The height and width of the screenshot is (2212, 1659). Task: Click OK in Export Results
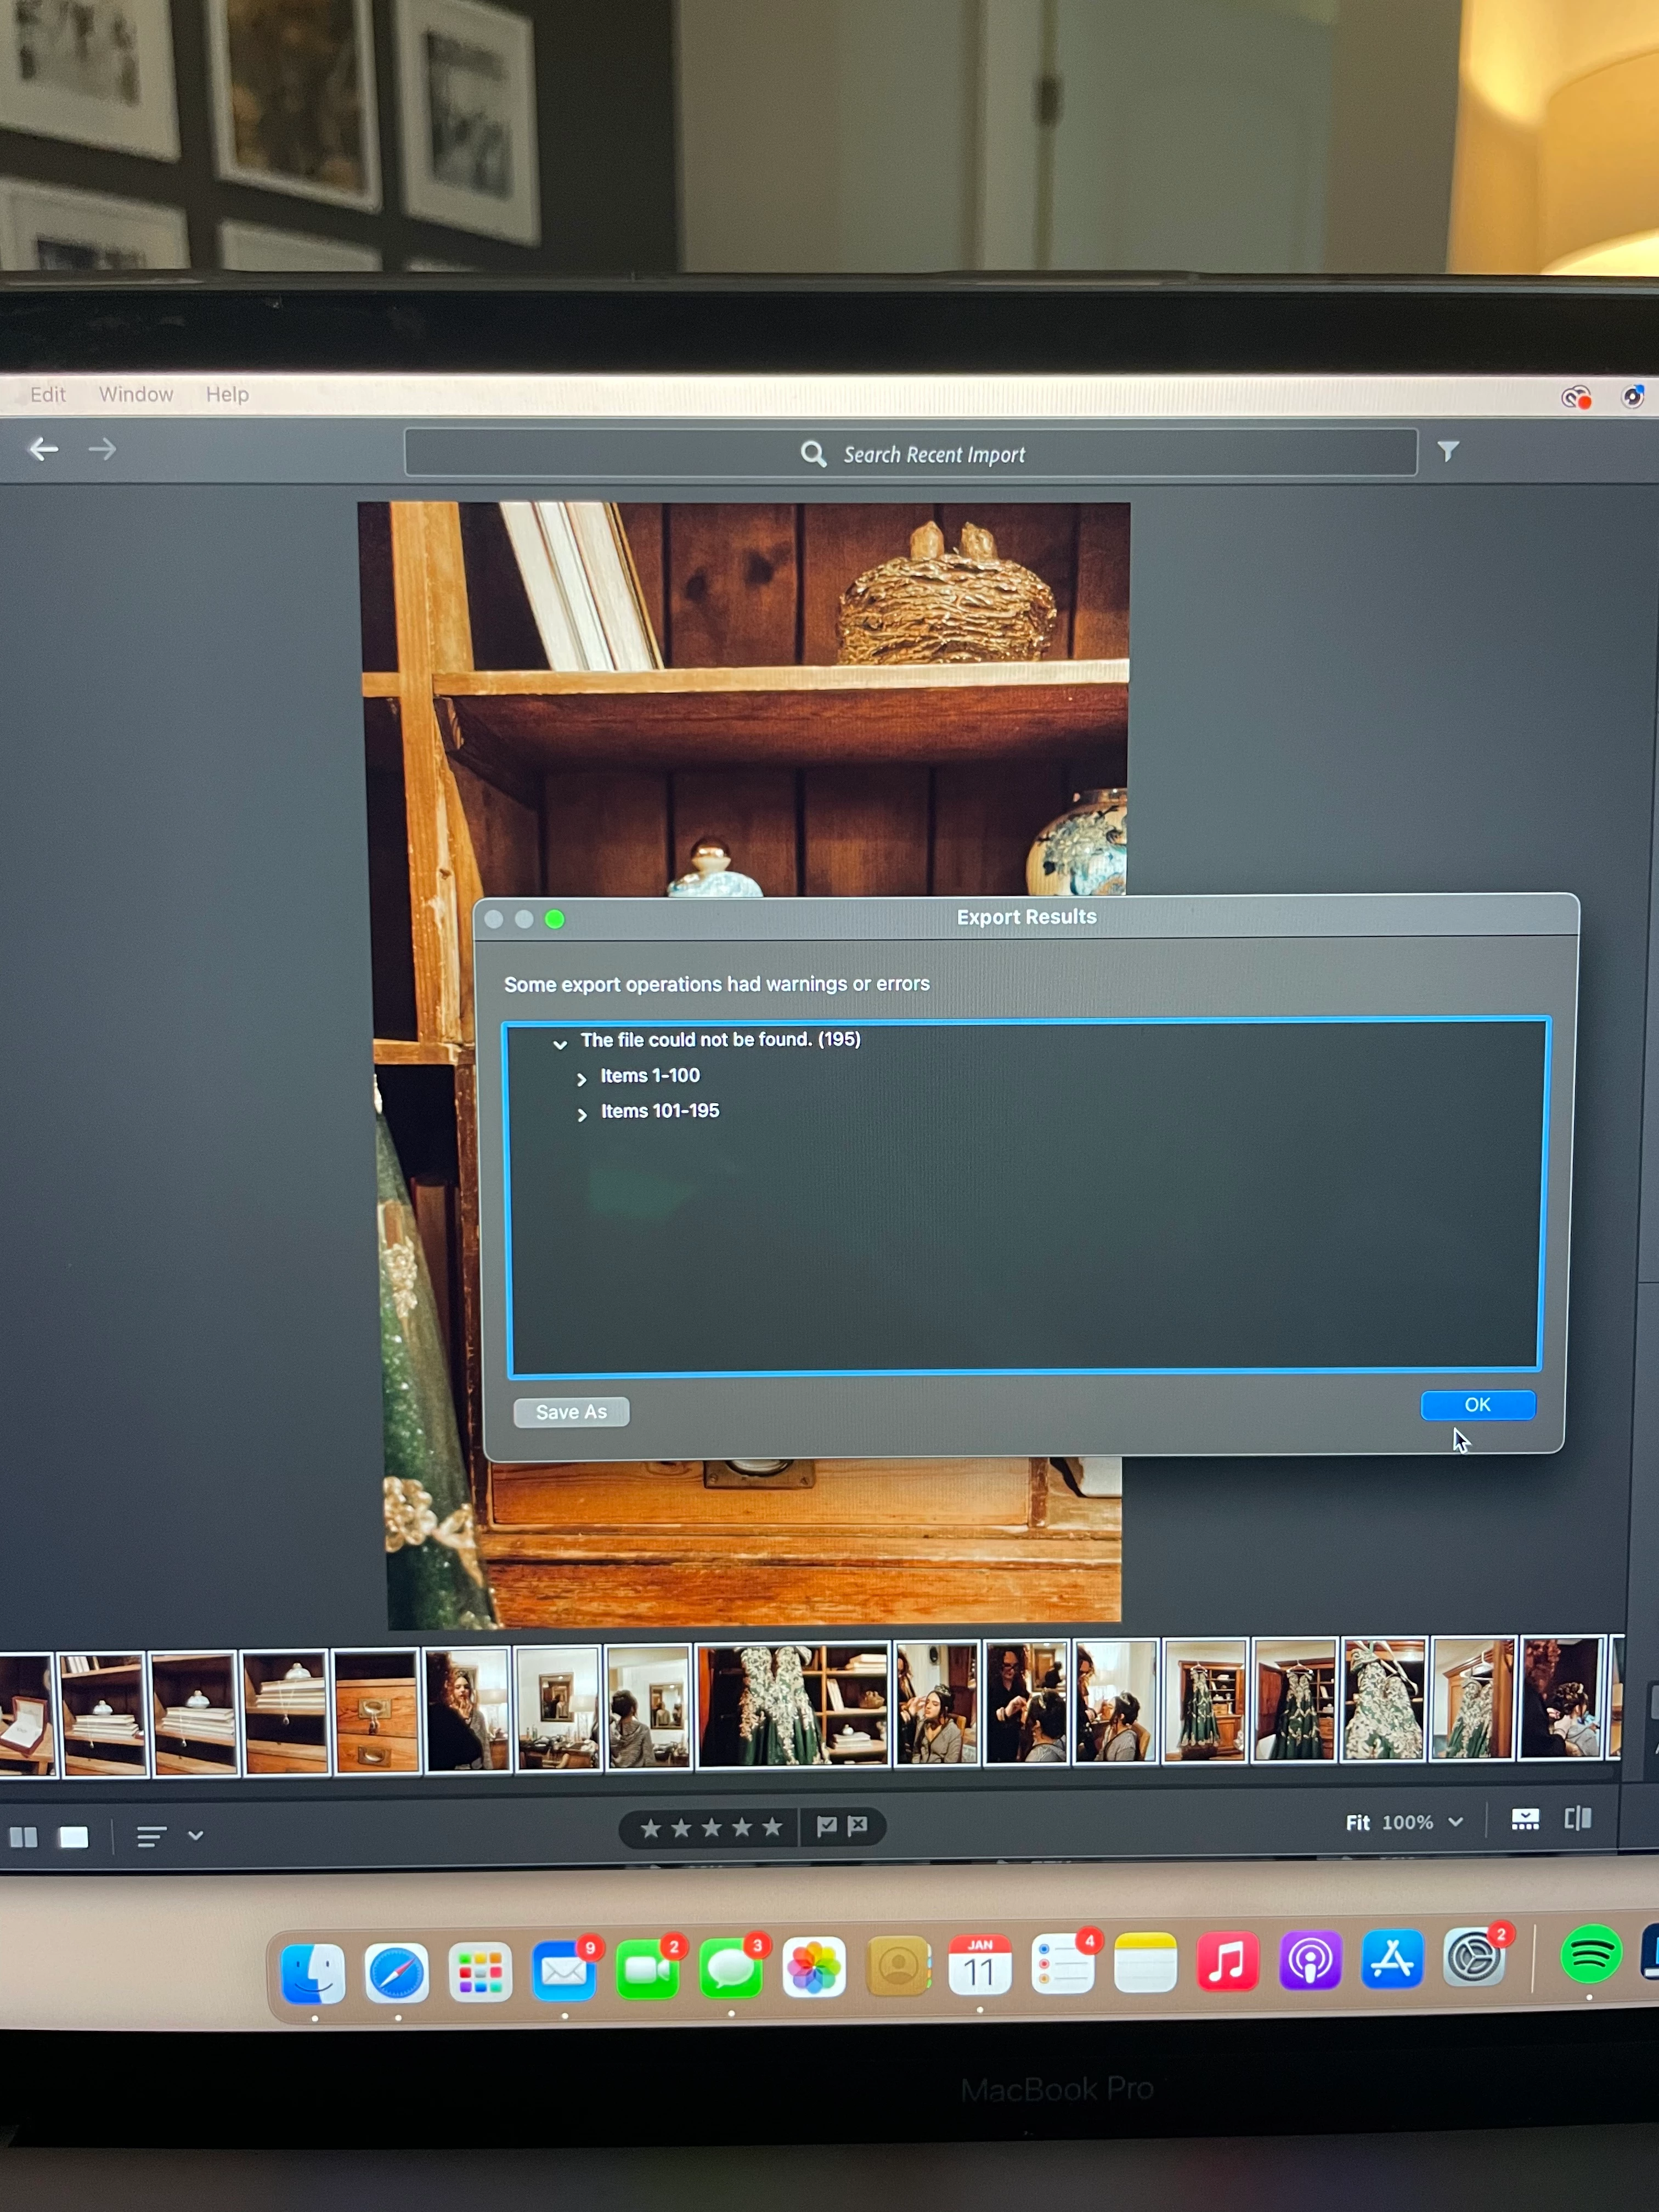pyautogui.click(x=1477, y=1405)
